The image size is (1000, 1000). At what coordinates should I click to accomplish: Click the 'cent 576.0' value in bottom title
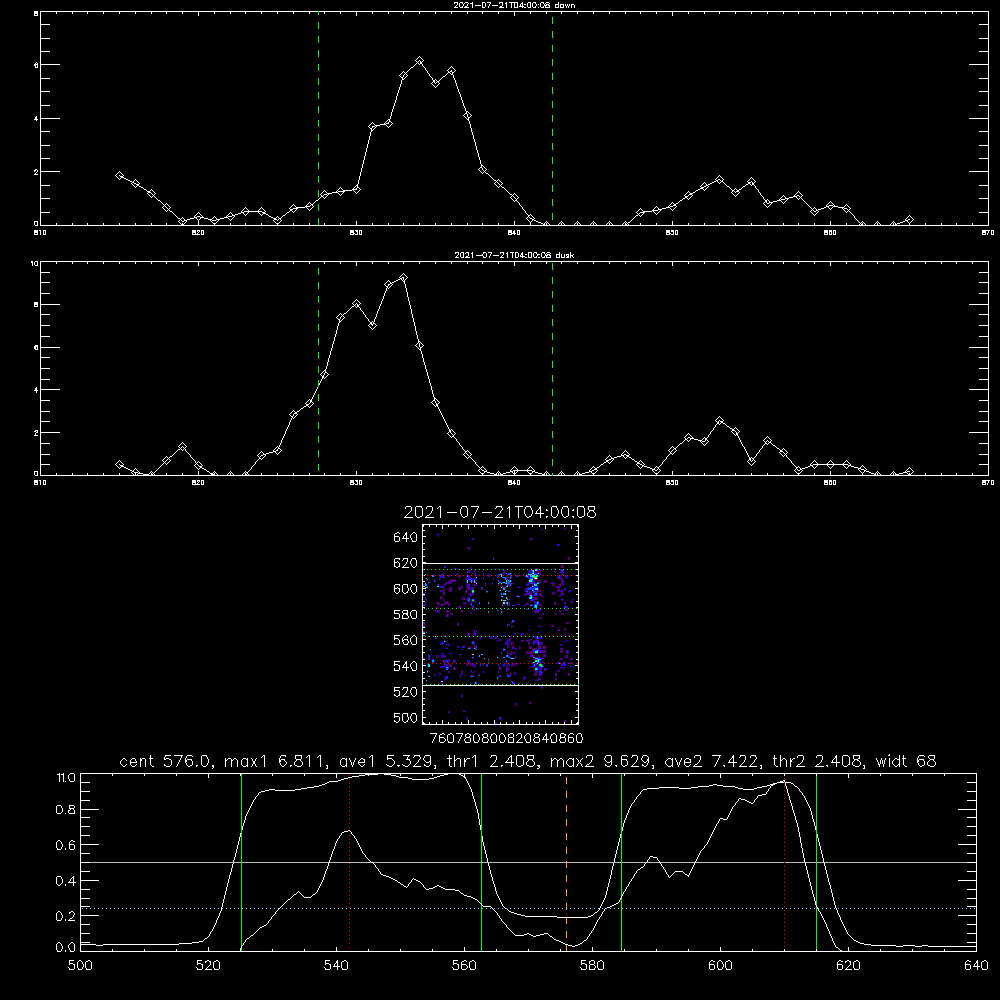point(163,761)
